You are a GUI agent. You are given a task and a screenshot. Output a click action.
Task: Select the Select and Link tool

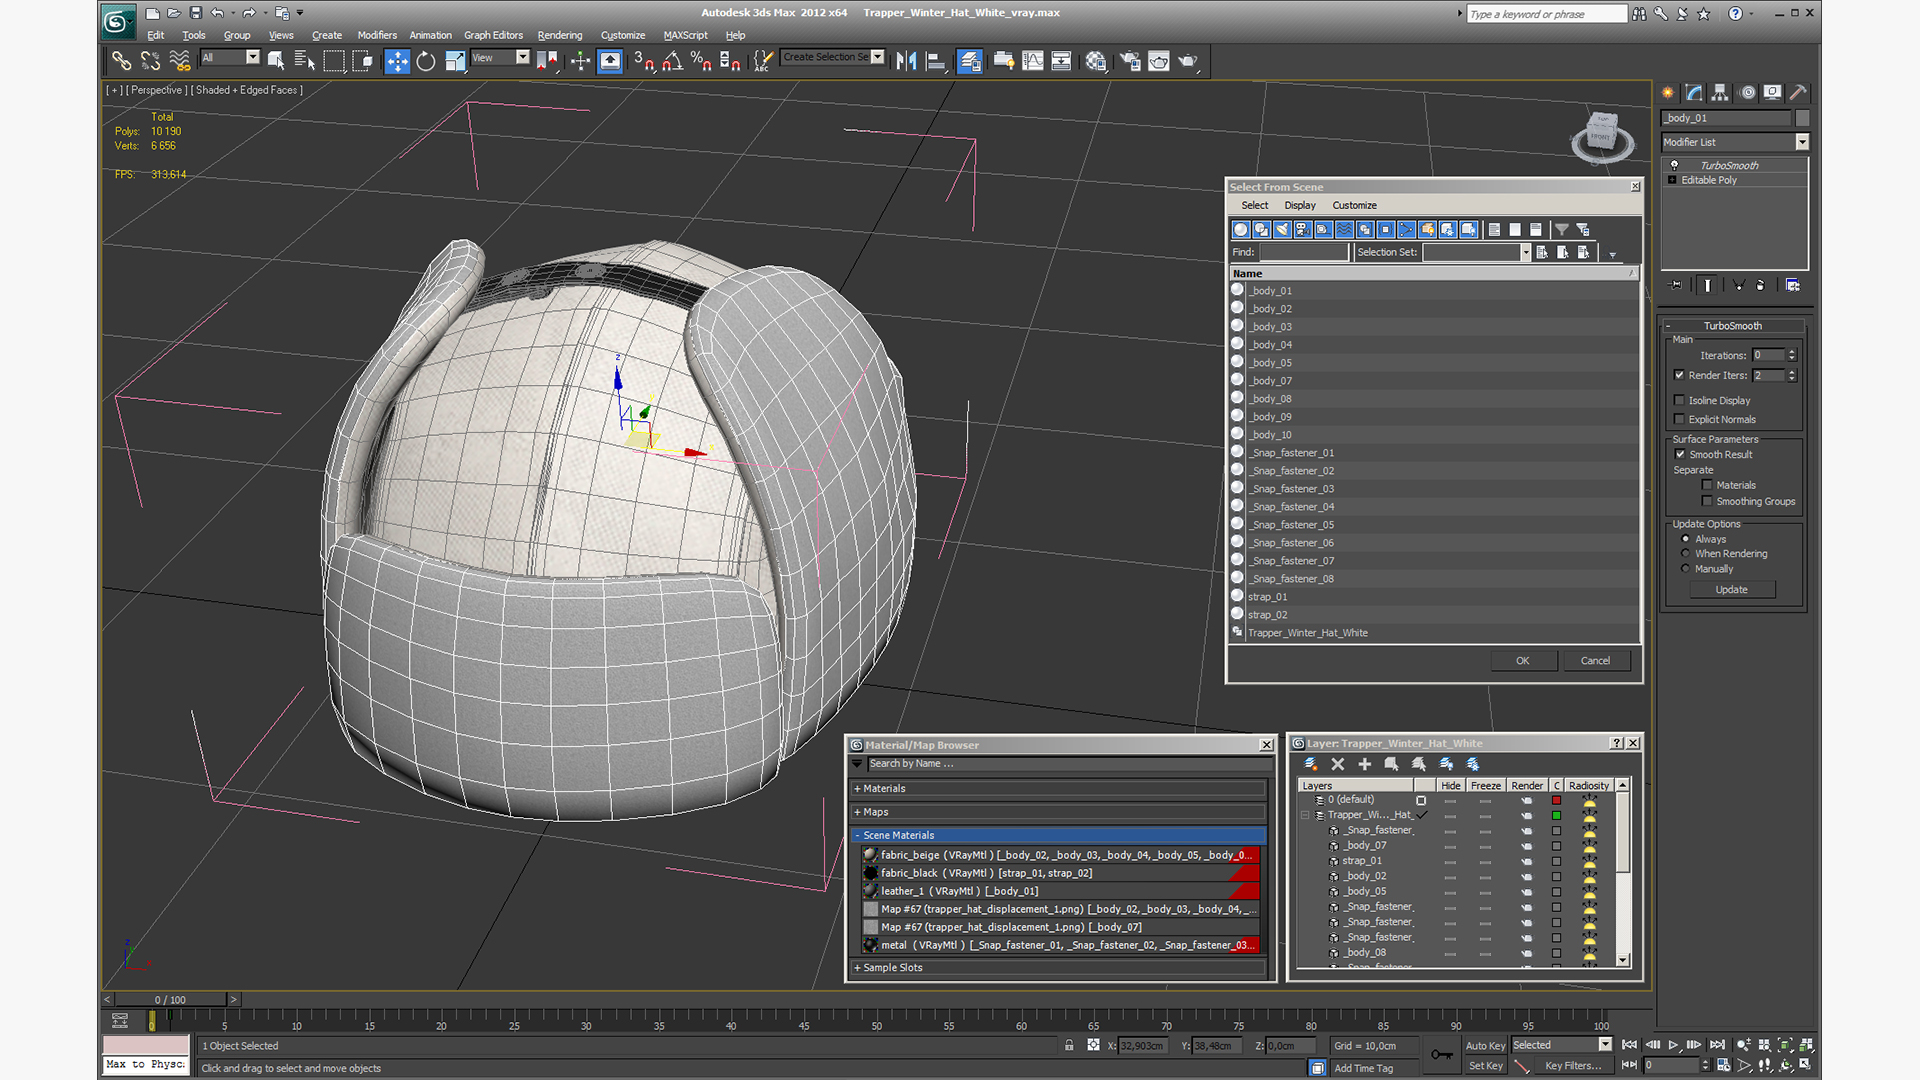(121, 61)
